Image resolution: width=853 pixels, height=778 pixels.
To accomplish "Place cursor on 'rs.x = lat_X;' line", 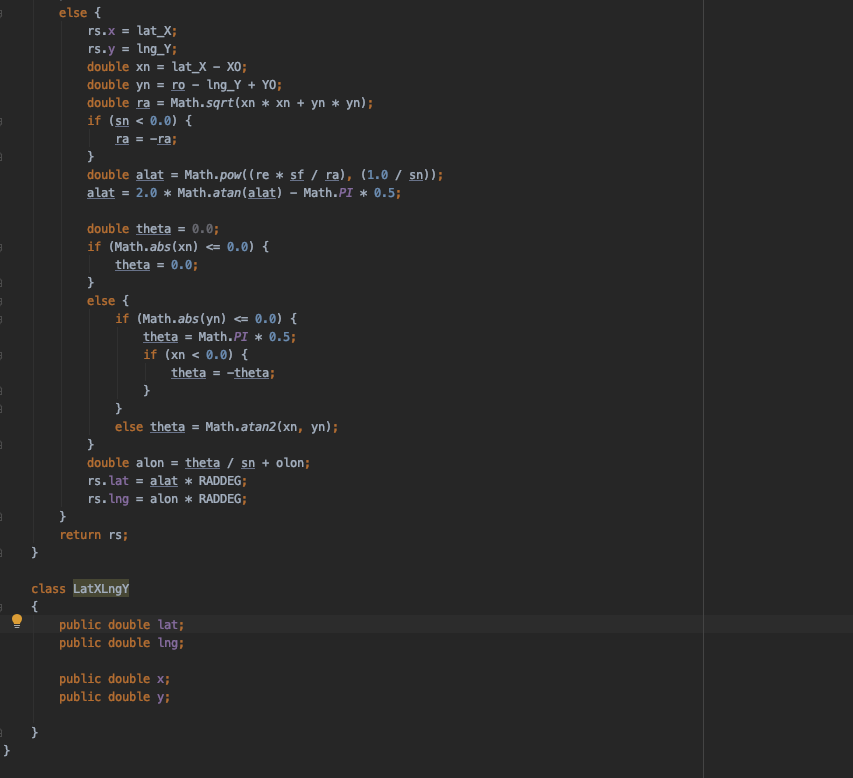I will (x=132, y=31).
